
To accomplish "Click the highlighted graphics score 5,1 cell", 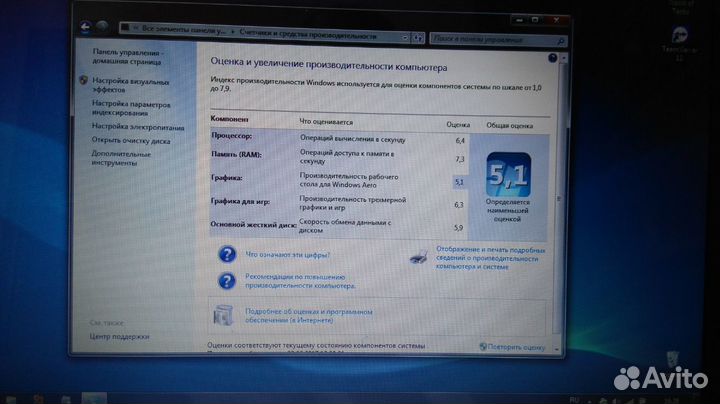I will point(459,182).
